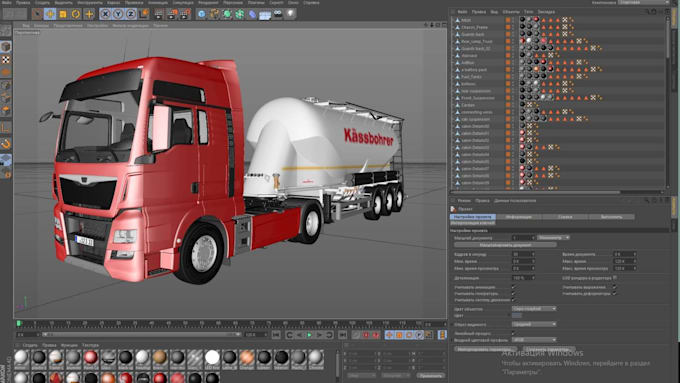Activate the Rotate tool in top toolbar
This screenshot has width=680, height=383.
(x=76, y=14)
